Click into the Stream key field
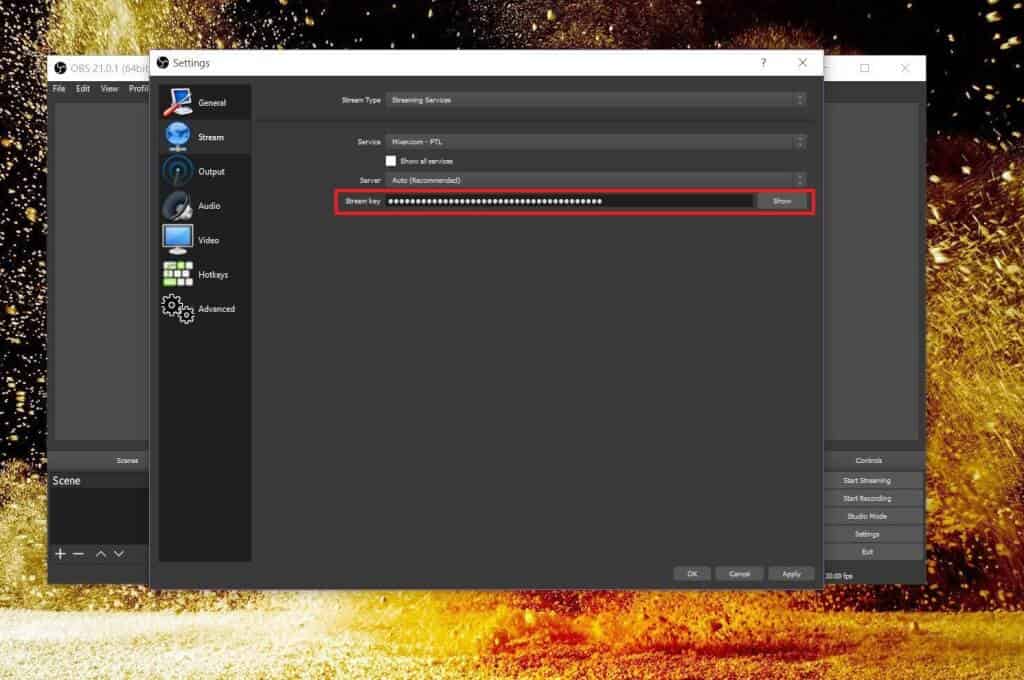The height and width of the screenshot is (680, 1024). coord(569,201)
